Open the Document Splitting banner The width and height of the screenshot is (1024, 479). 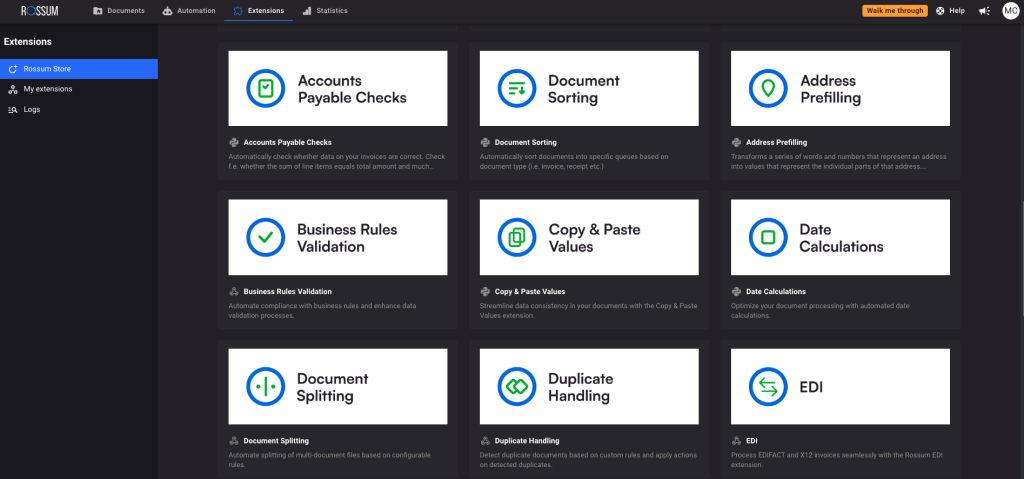[338, 386]
